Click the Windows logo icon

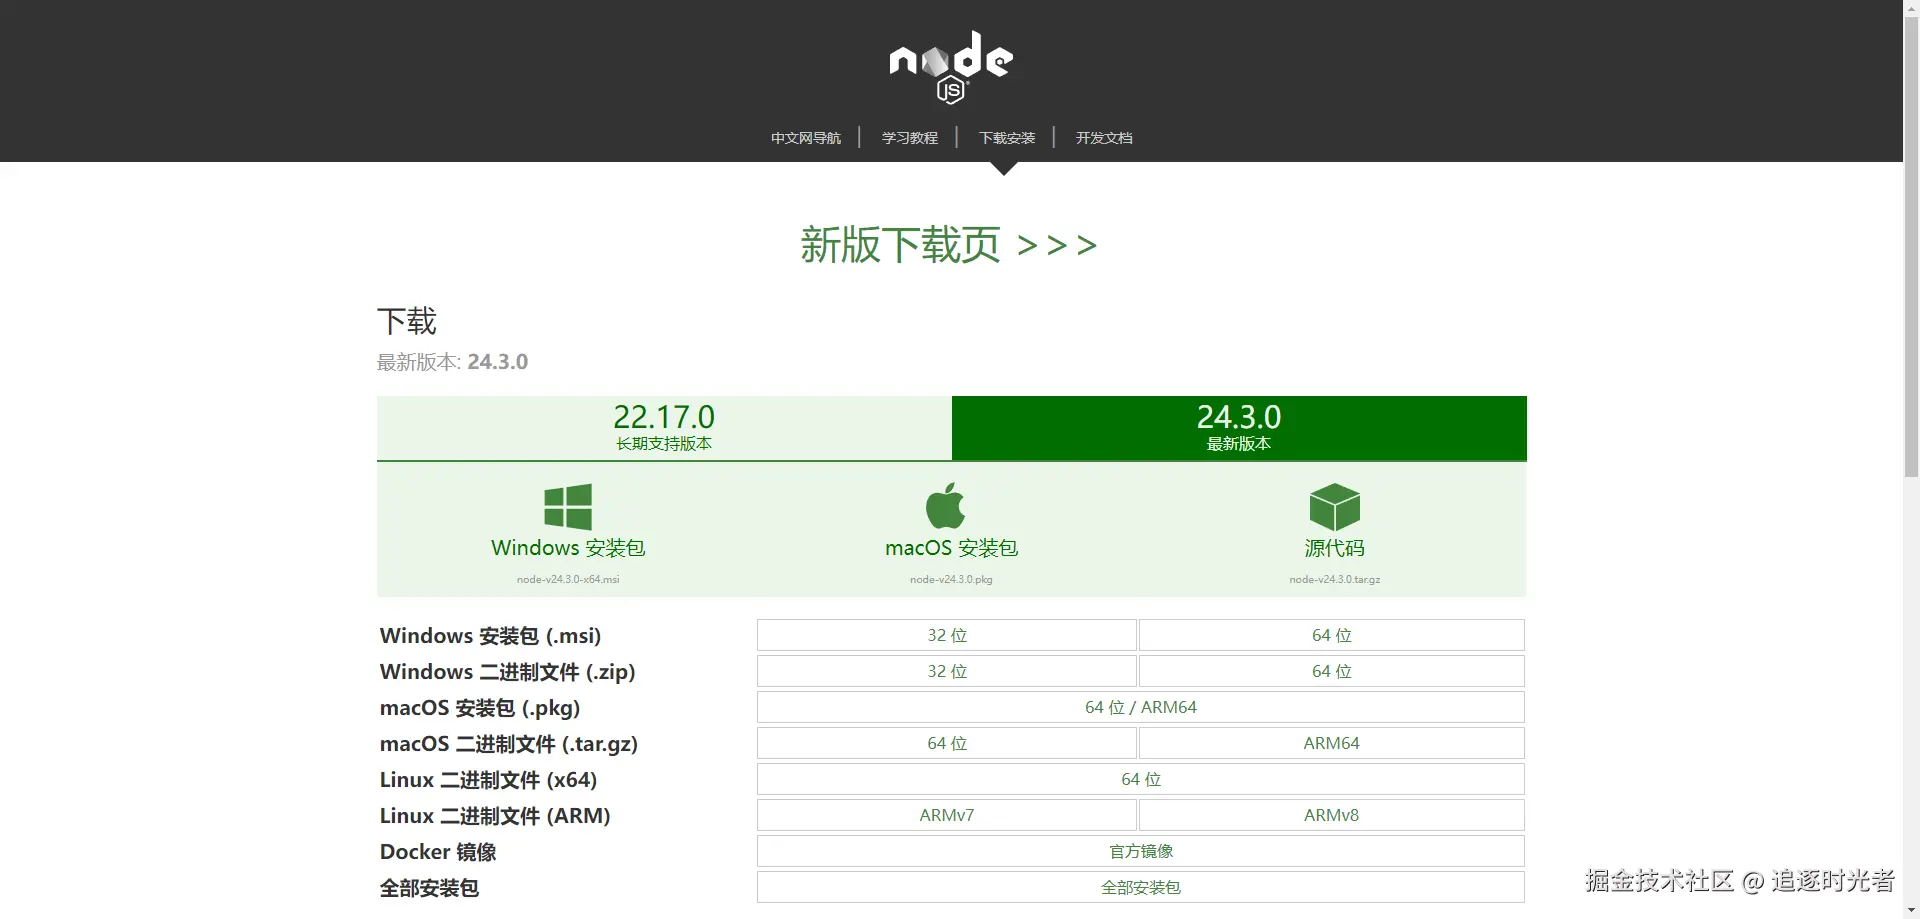568,506
